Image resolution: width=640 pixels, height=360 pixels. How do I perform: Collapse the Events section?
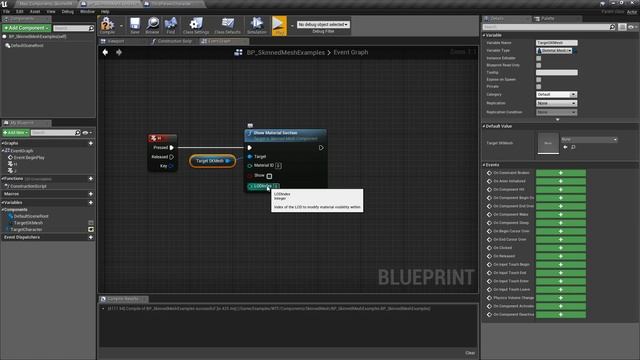tap(484, 165)
